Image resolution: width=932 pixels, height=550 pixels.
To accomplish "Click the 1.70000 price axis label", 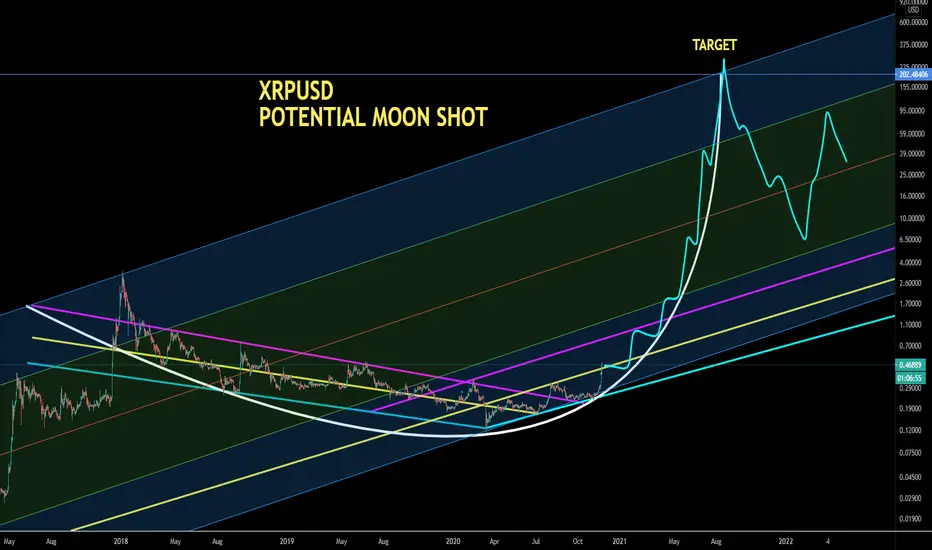I will [x=913, y=303].
